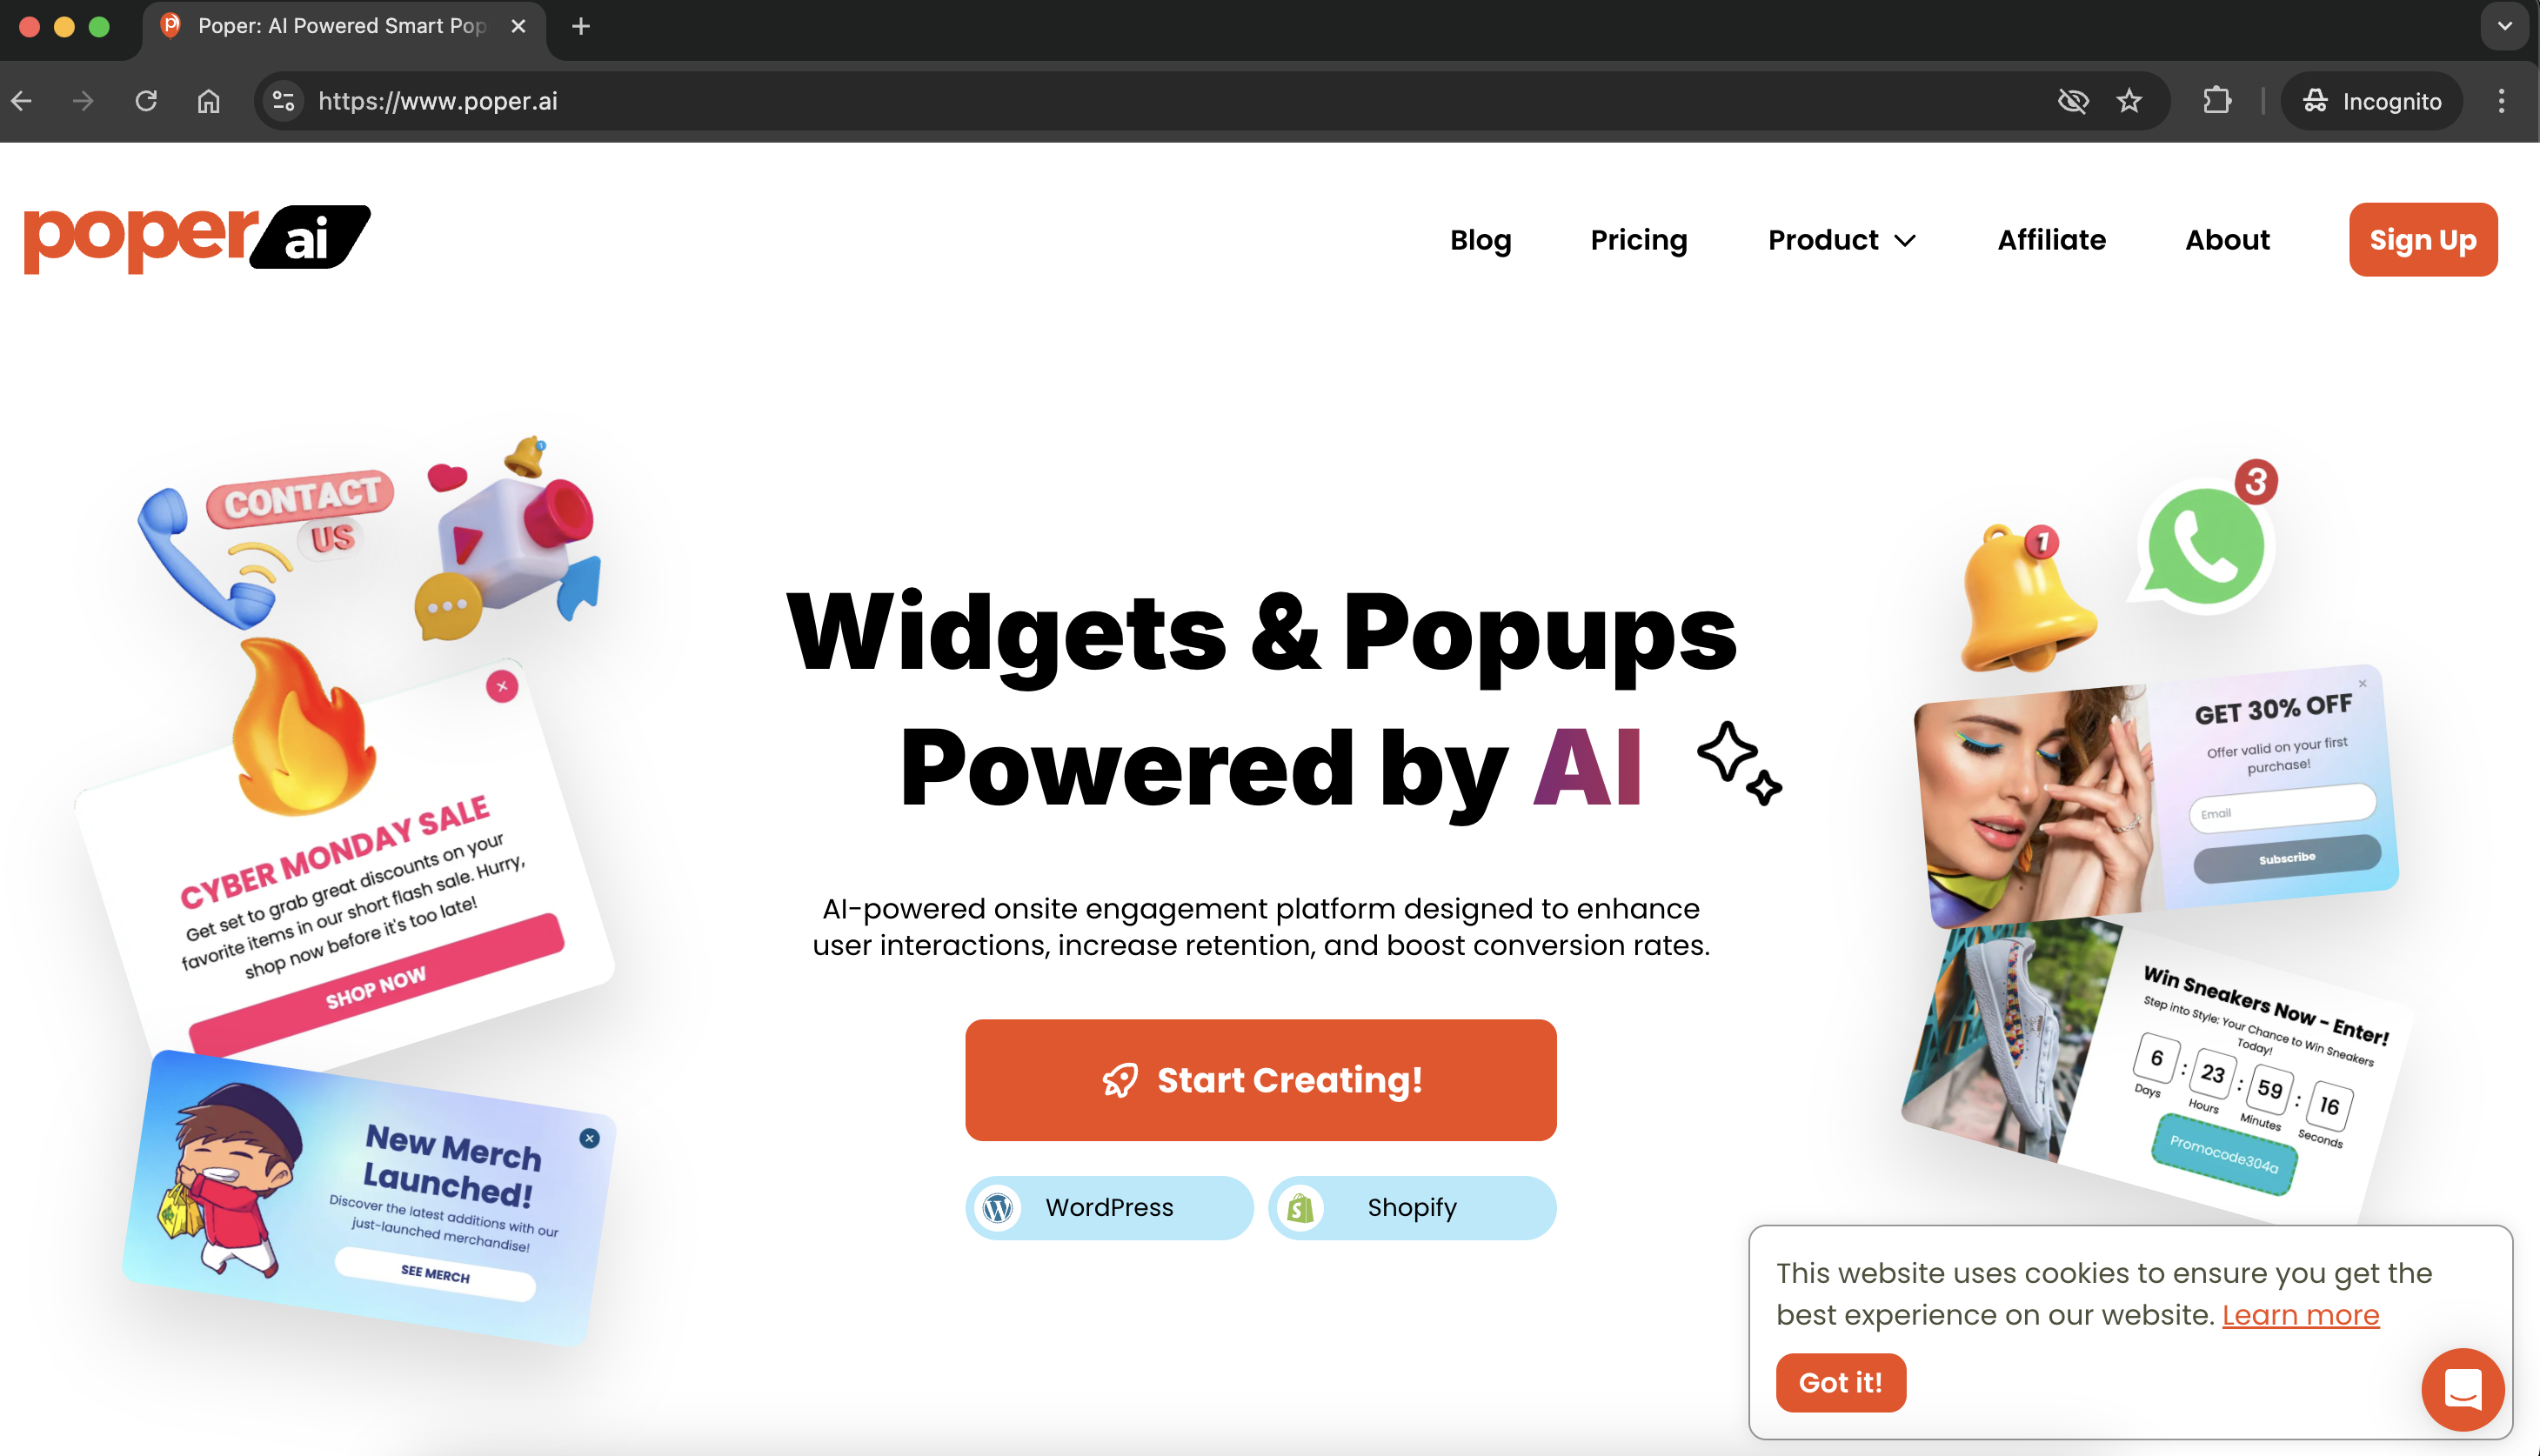Click the site information icon in address bar
The width and height of the screenshot is (2540, 1456).
pyautogui.click(x=284, y=101)
